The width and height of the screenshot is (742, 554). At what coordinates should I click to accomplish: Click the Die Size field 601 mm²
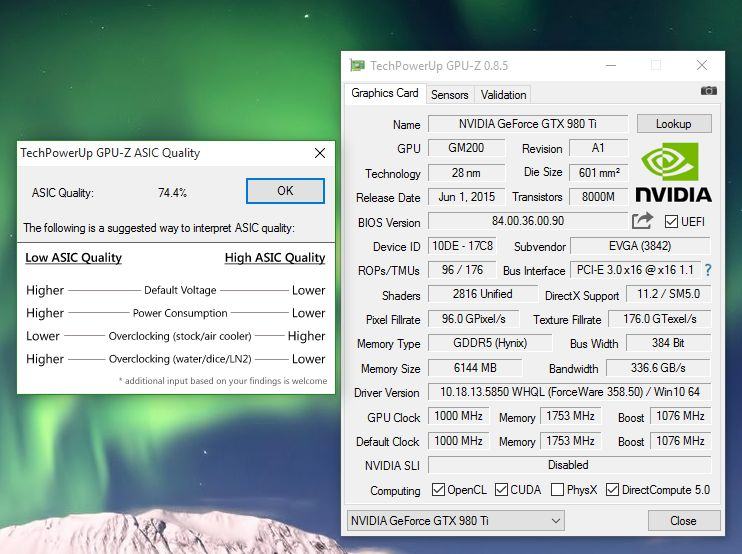click(599, 173)
